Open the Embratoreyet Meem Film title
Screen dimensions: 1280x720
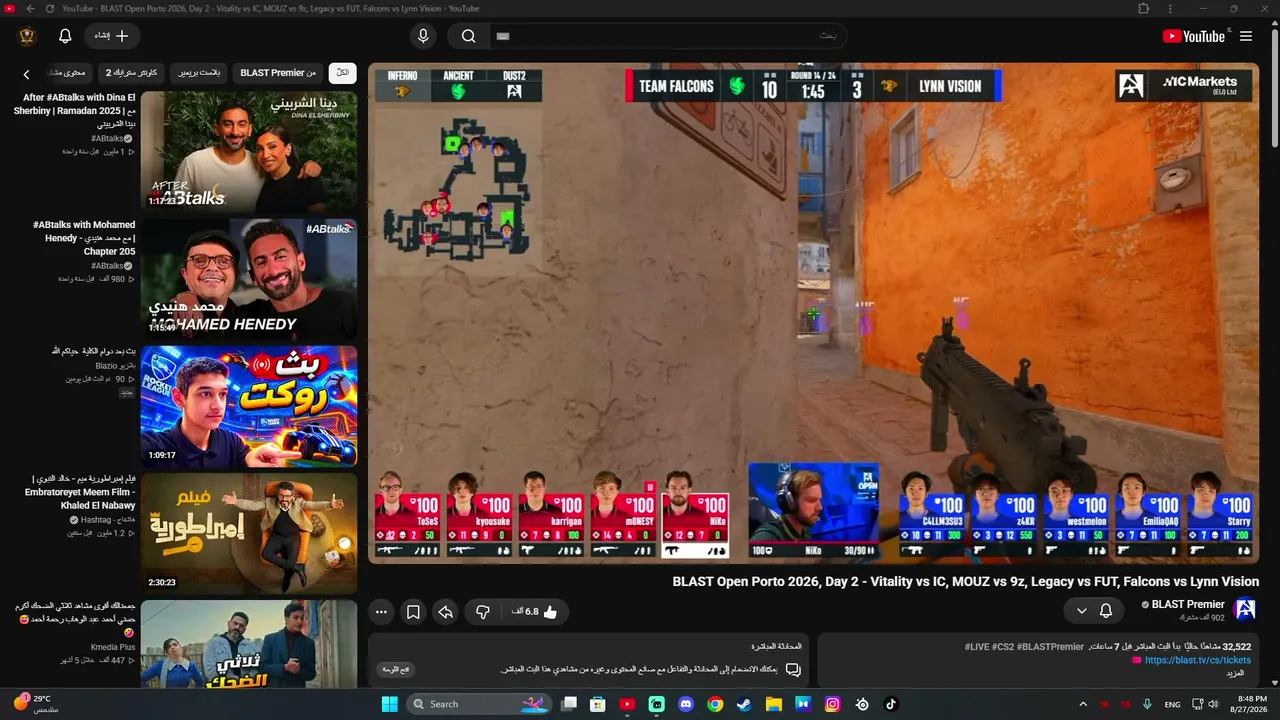click(x=81, y=491)
